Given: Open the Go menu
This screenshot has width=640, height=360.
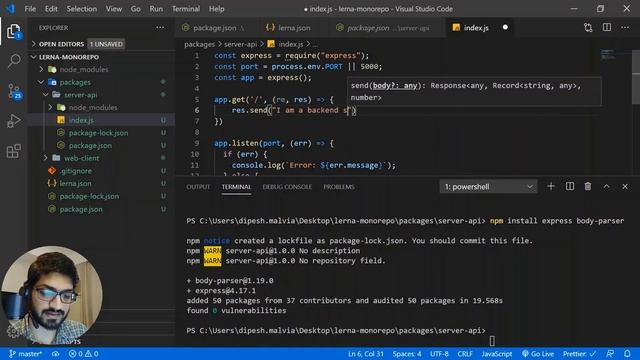Looking at the screenshot, I should click(136, 9).
